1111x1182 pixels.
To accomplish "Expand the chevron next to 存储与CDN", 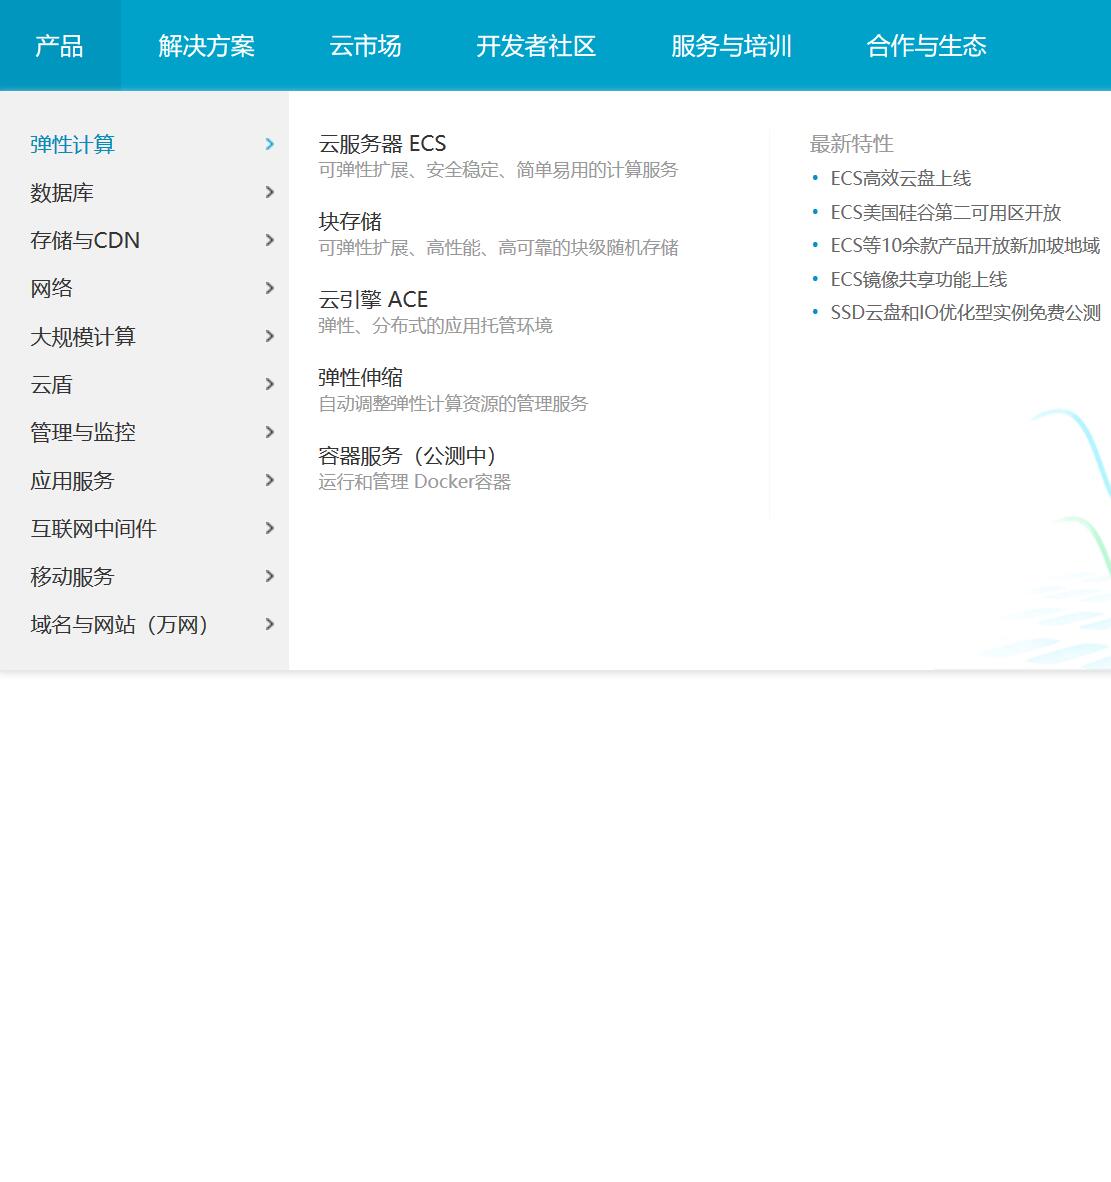I will click(x=270, y=240).
